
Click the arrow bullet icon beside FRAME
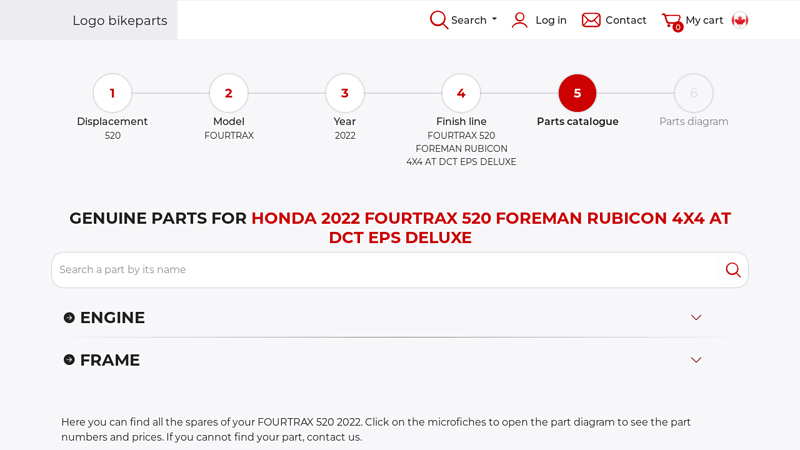click(x=69, y=360)
